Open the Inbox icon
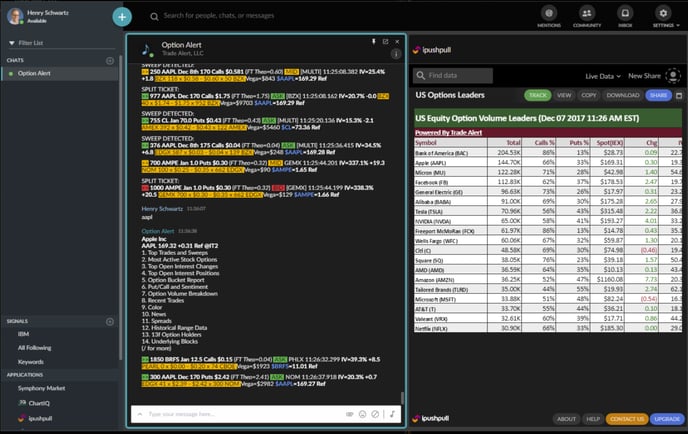This screenshot has height=434, width=688. click(x=625, y=17)
